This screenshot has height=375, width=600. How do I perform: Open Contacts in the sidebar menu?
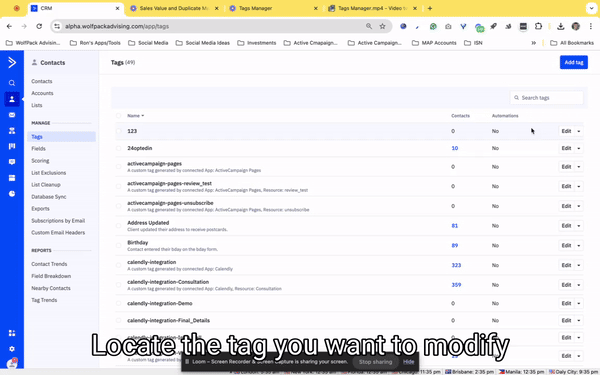42,81
